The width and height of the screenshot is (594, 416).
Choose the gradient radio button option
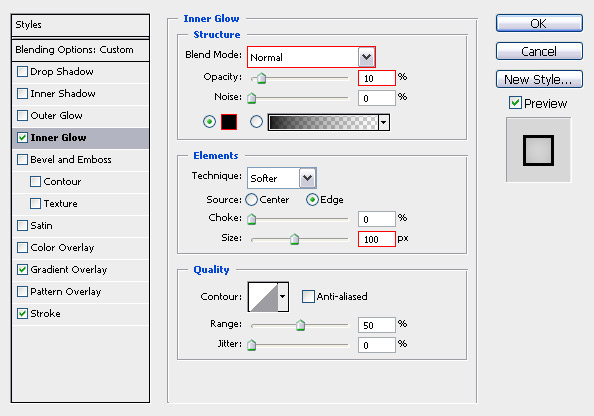(x=256, y=122)
